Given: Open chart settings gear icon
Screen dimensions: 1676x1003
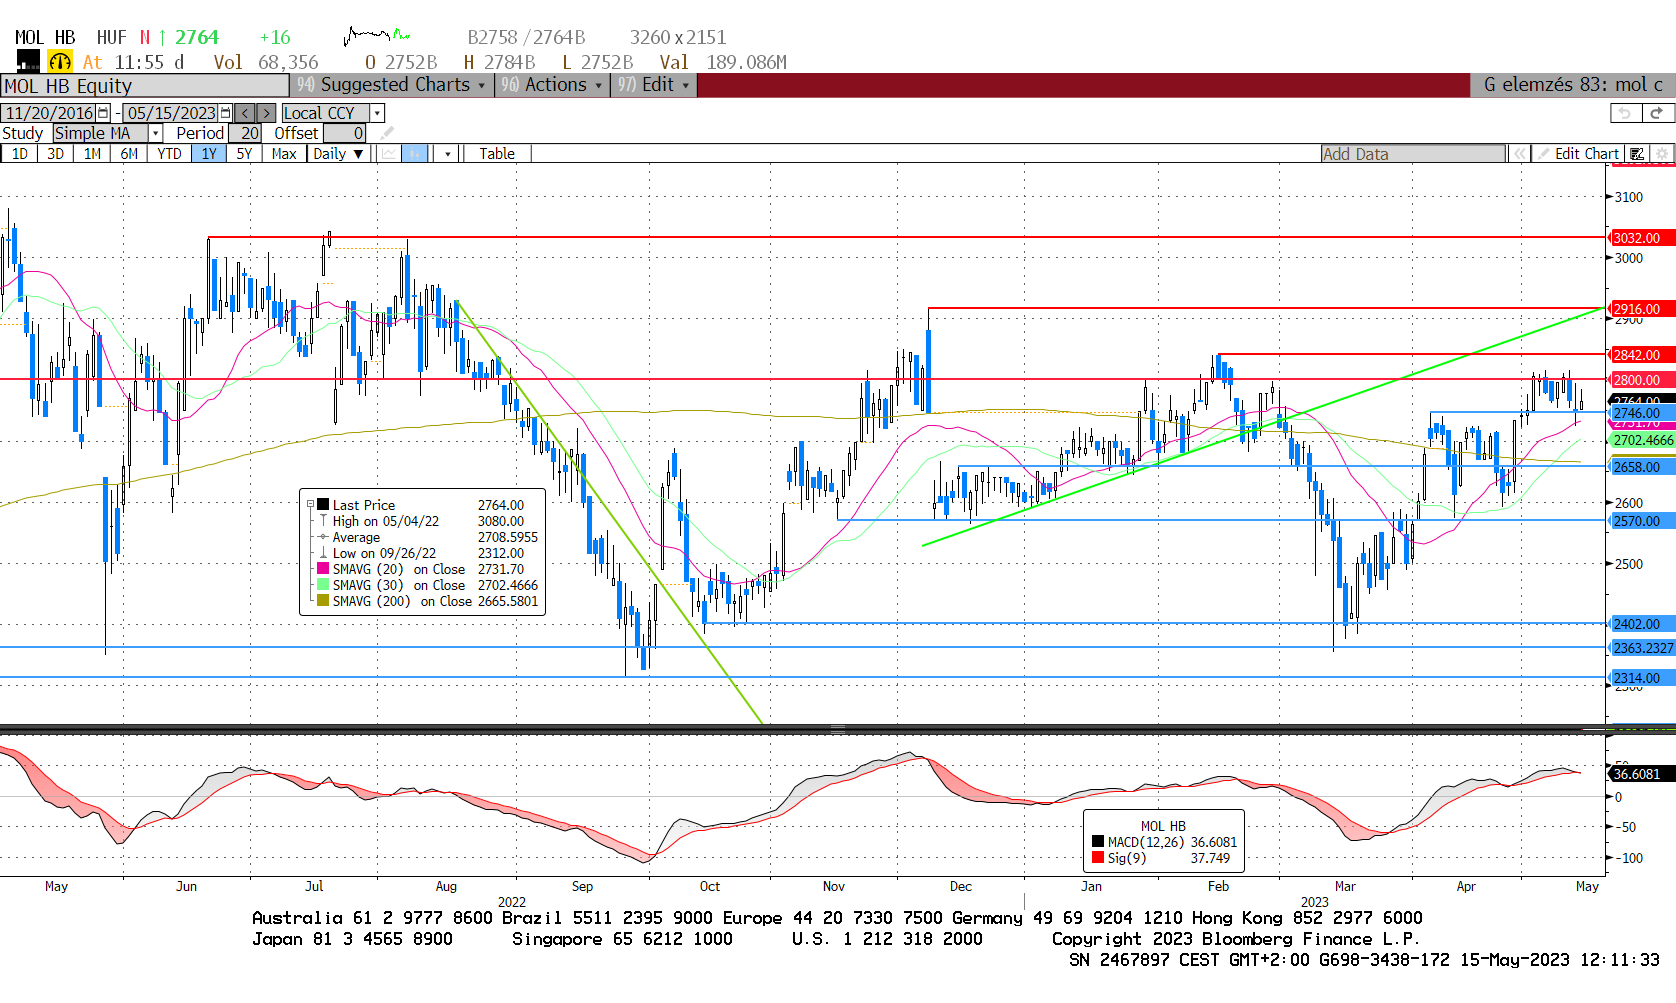Looking at the screenshot, I should click(1662, 154).
